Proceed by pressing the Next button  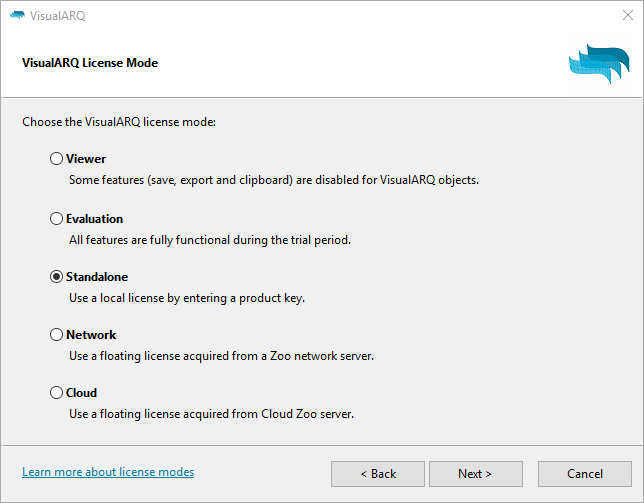pyautogui.click(x=475, y=474)
